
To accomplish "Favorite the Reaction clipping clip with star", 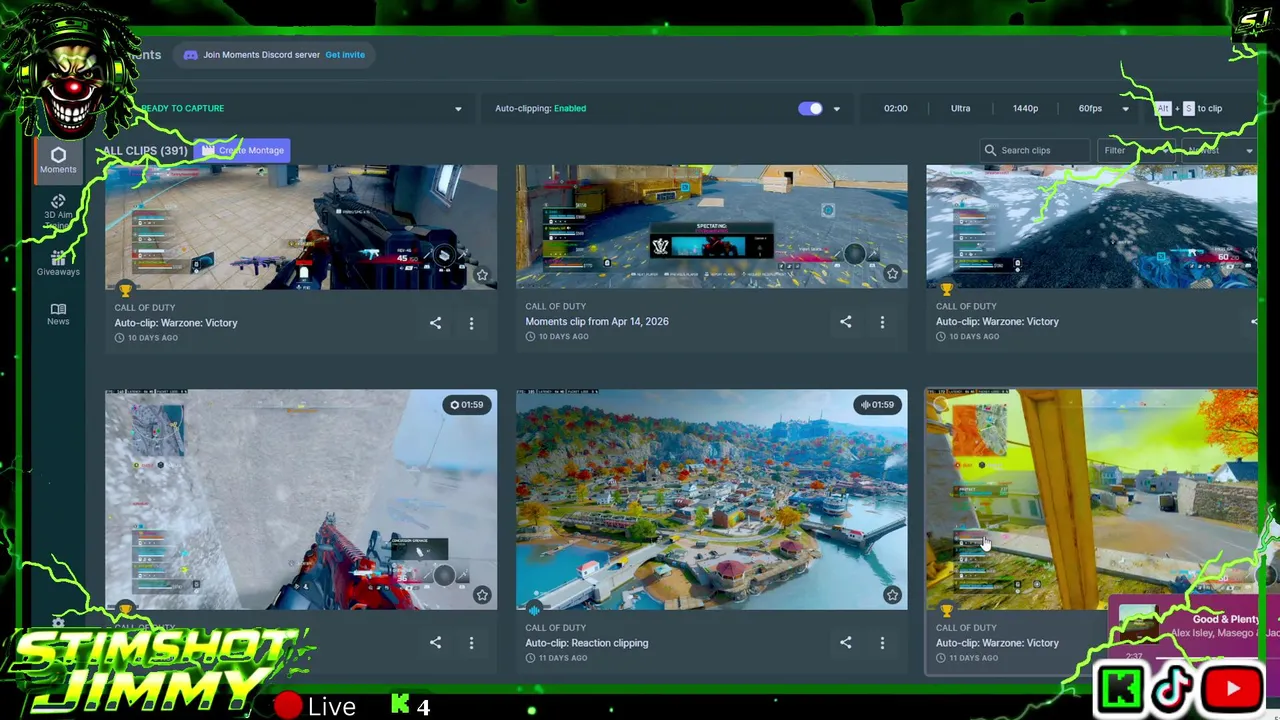I will (x=892, y=595).
